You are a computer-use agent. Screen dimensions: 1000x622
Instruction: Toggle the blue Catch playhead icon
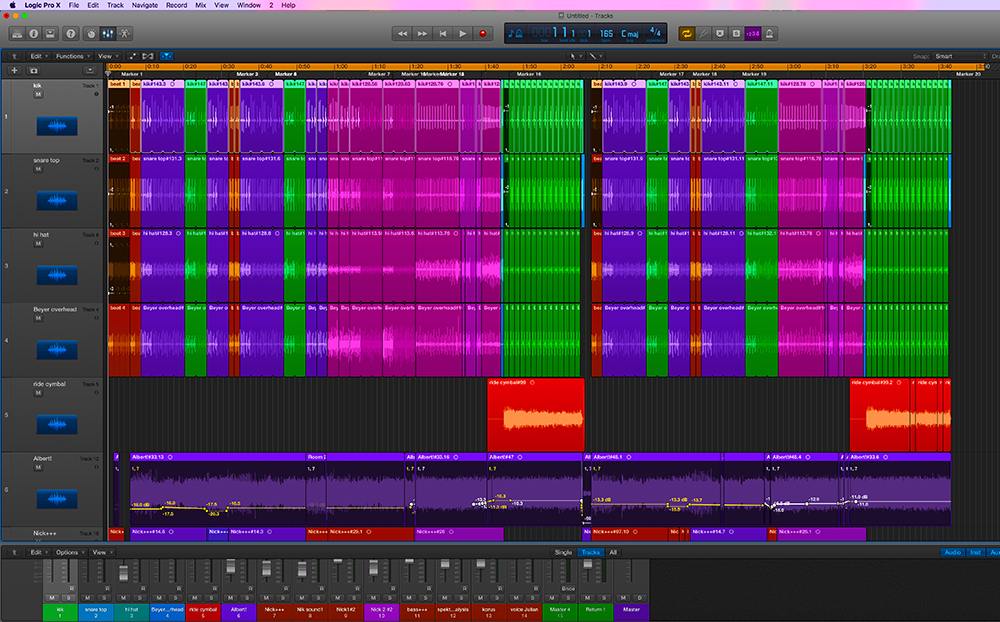(166, 56)
